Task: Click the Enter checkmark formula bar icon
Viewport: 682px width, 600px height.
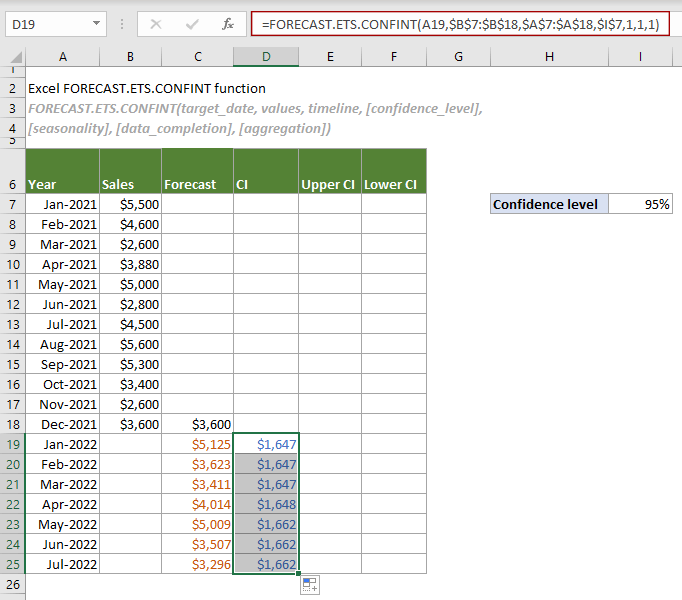Action: (x=191, y=23)
